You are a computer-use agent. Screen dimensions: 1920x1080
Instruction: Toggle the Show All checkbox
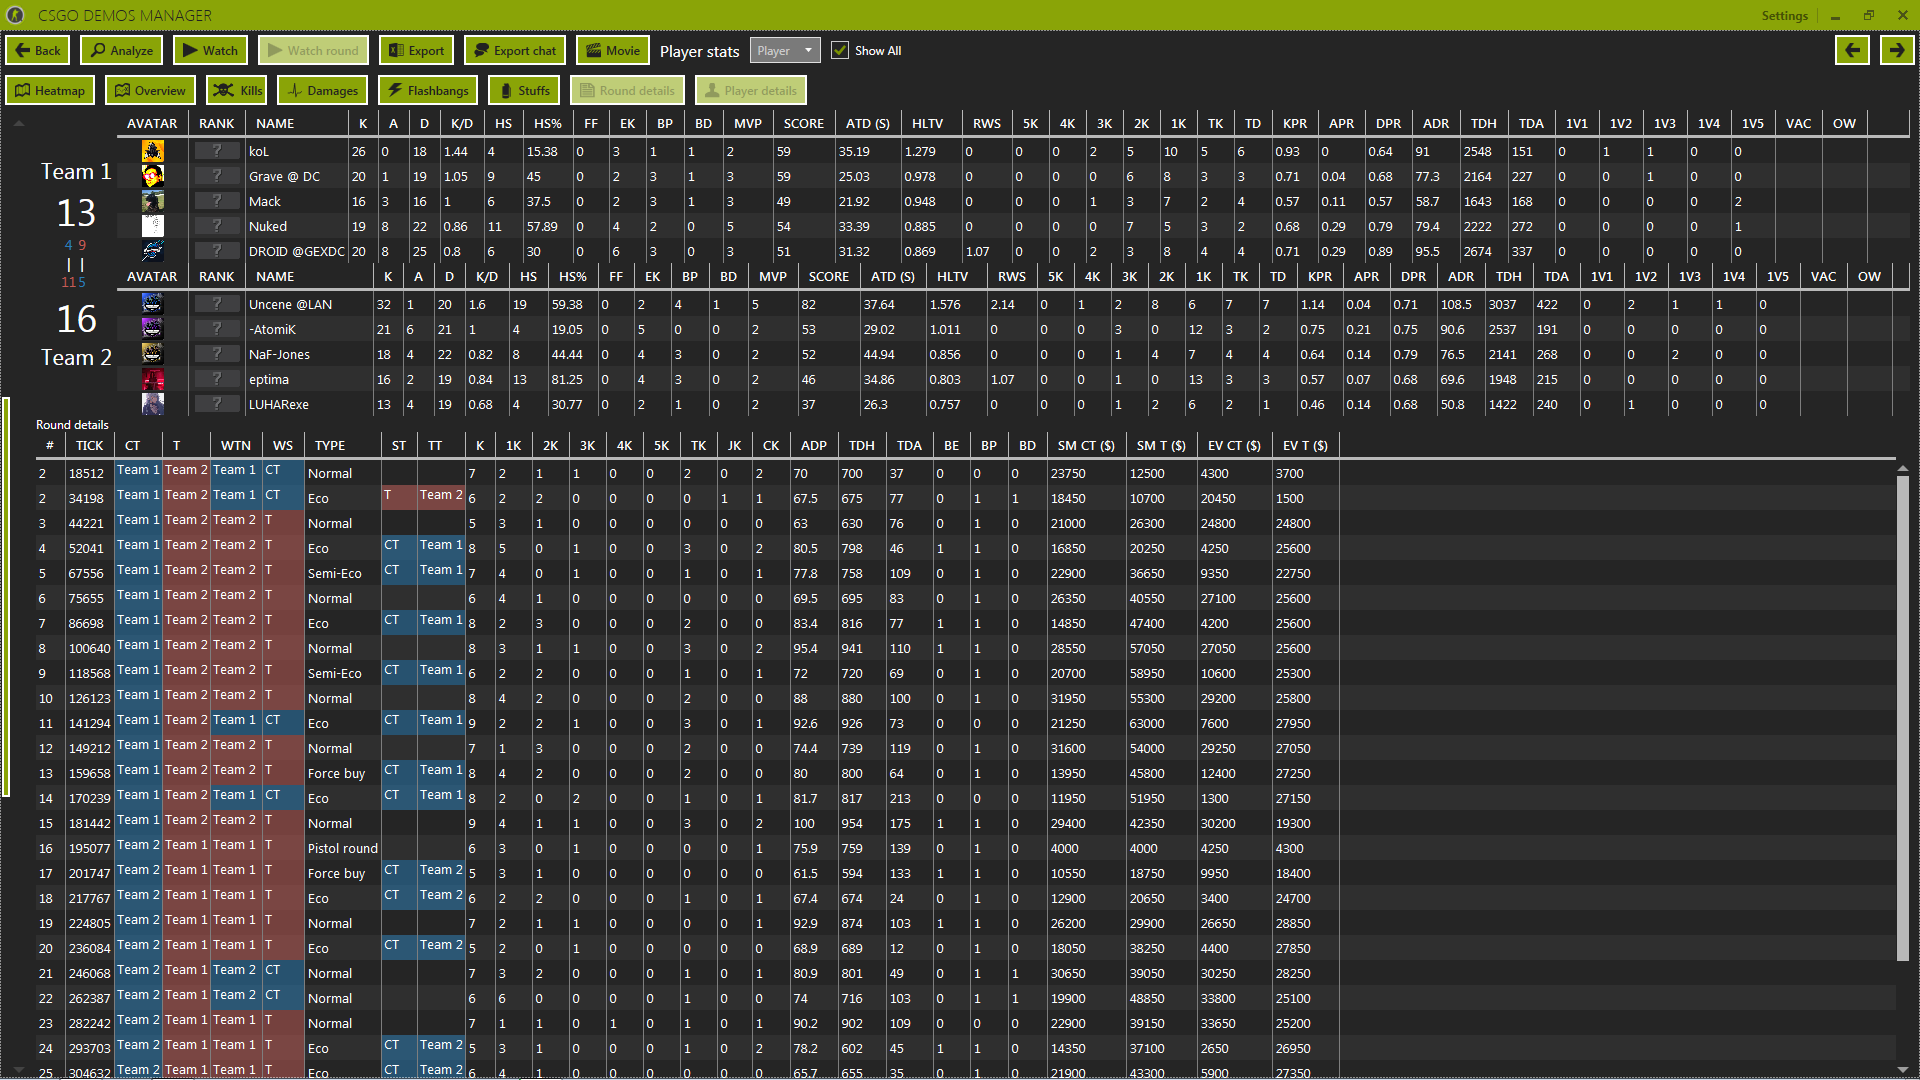pos(840,51)
